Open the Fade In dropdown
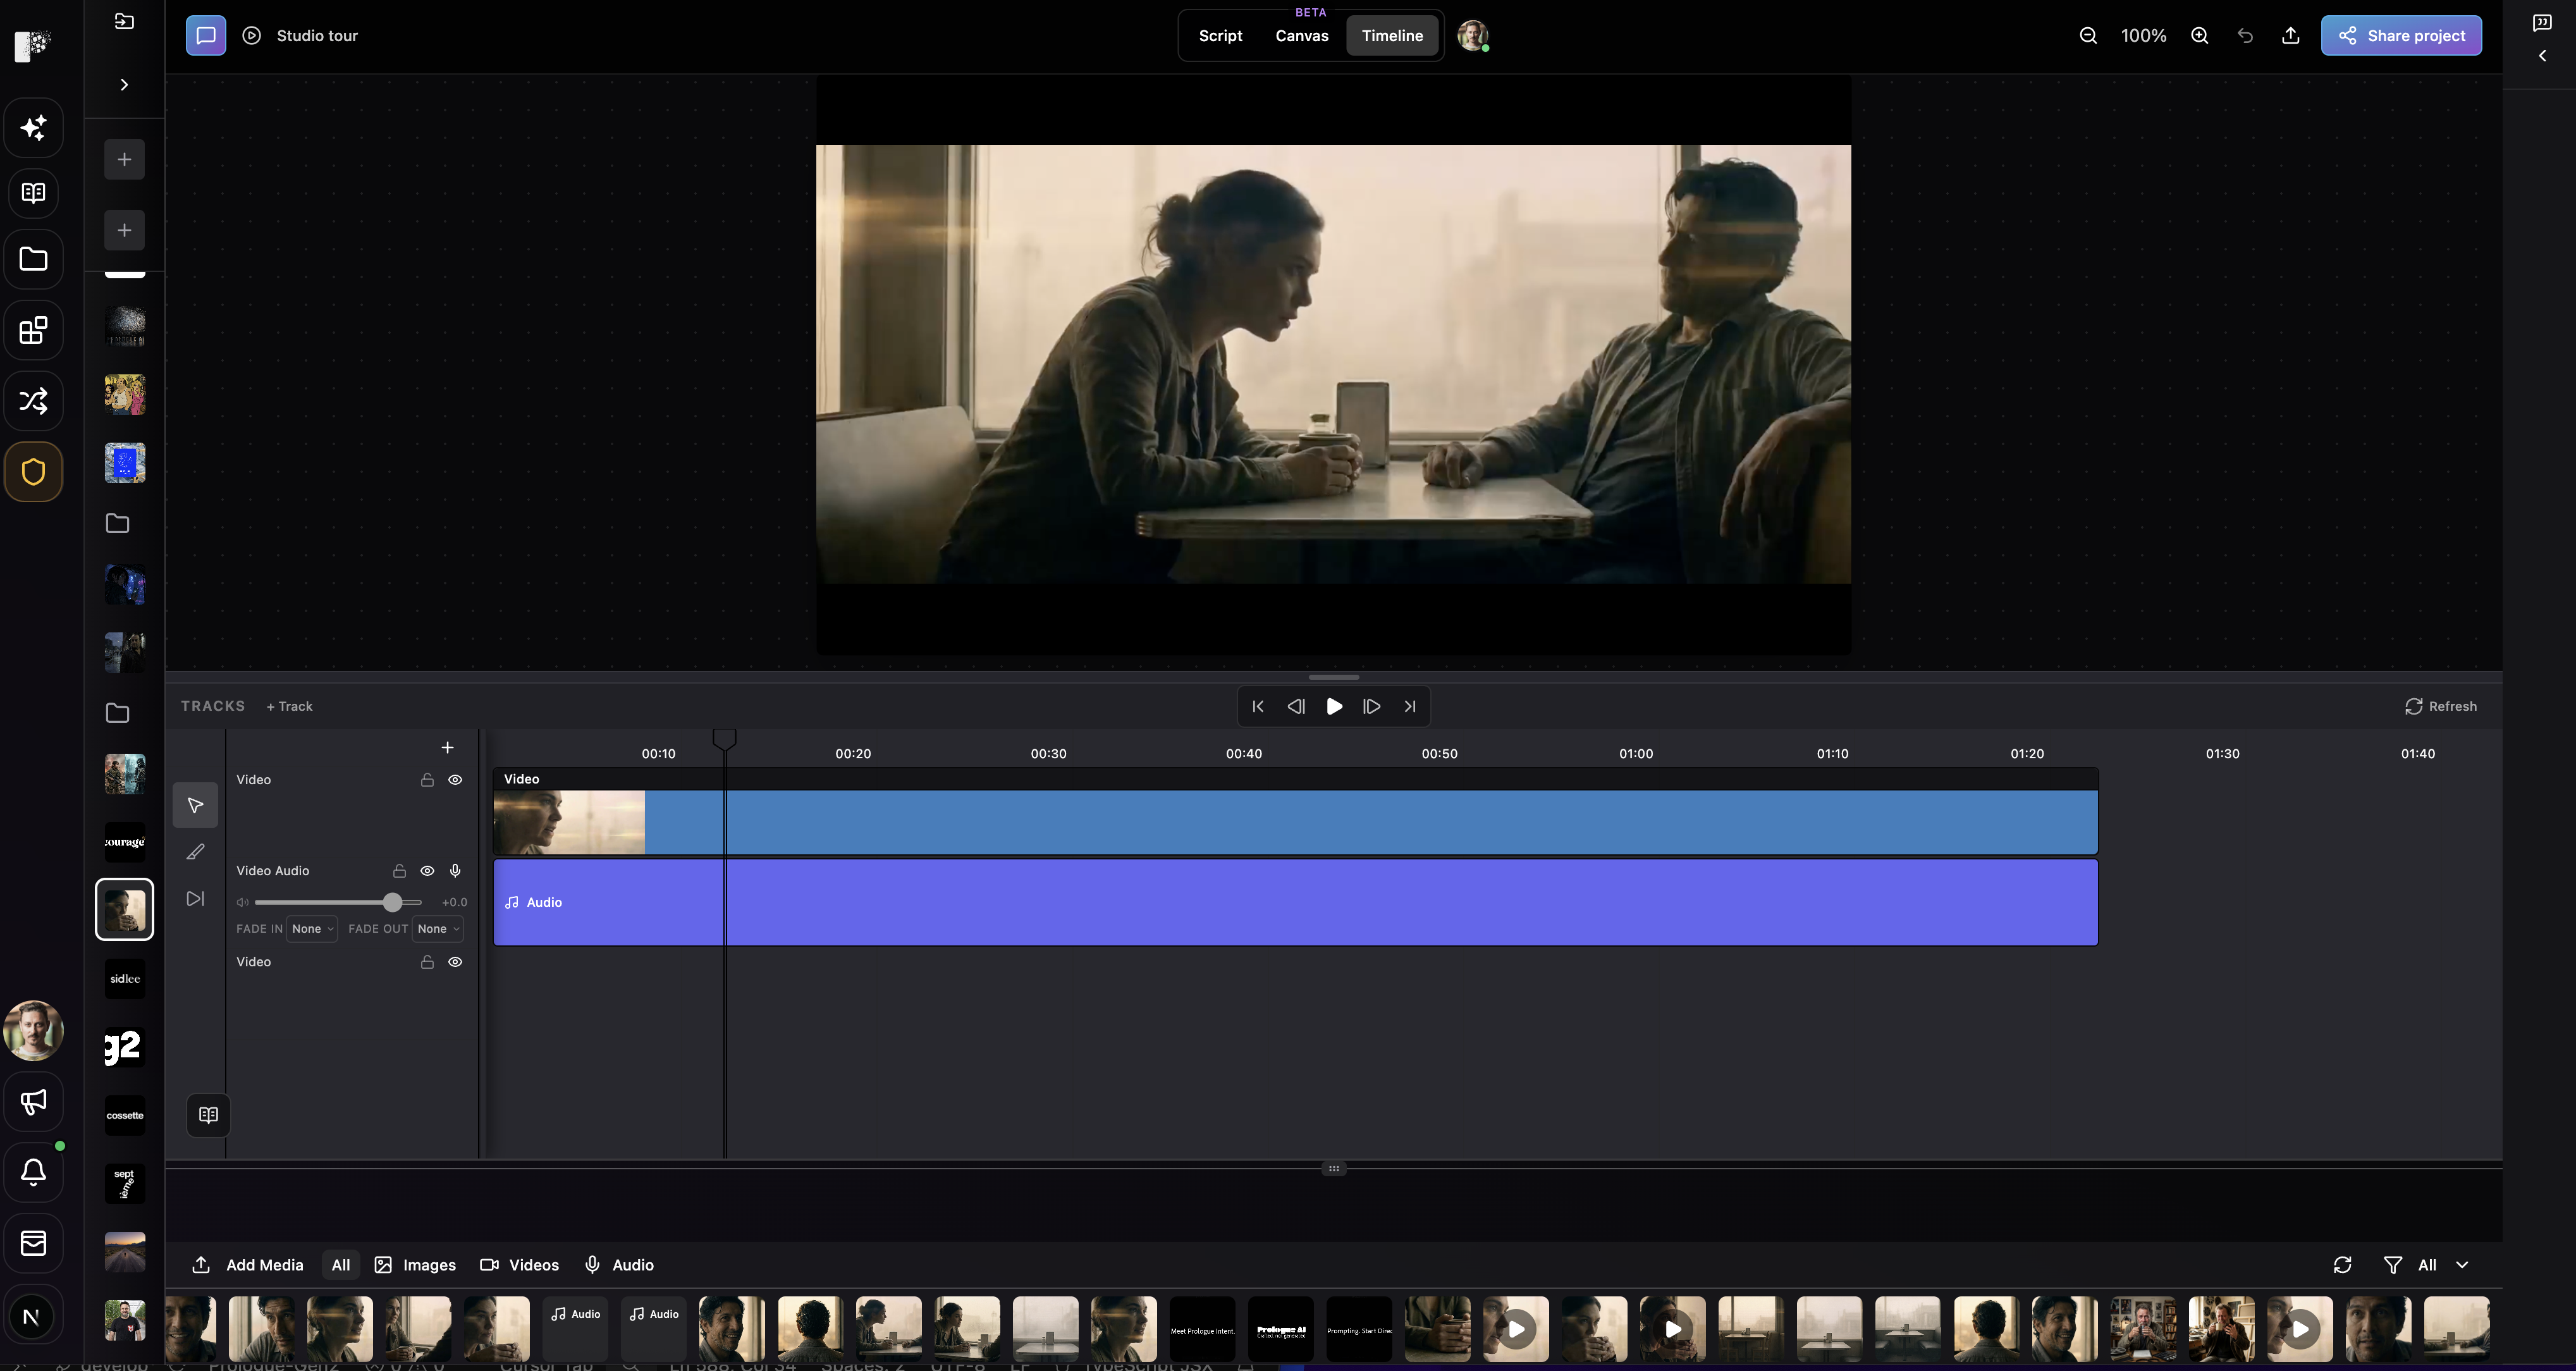 tap(312, 929)
